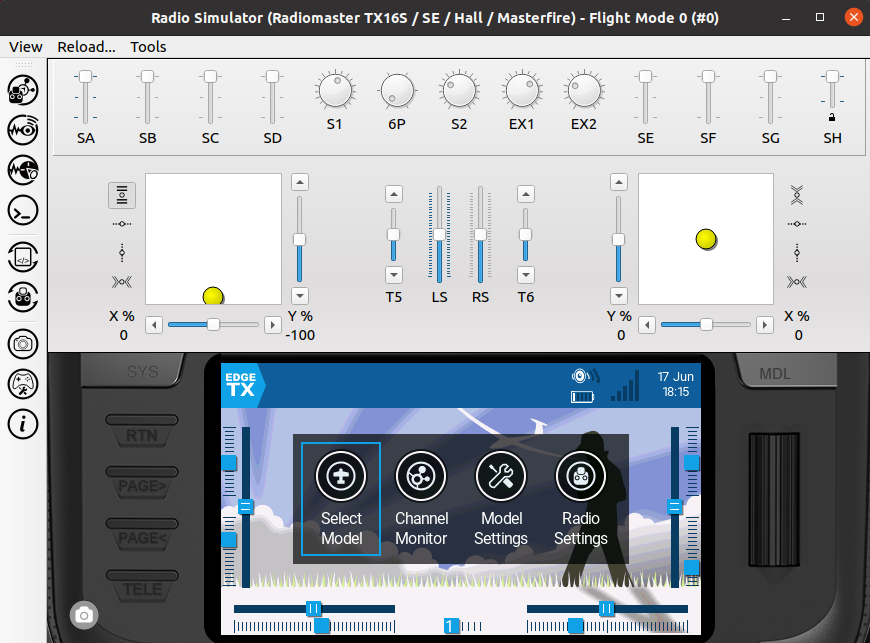Image resolution: width=870 pixels, height=643 pixels.
Task: Open the View menu
Action: (x=26, y=47)
